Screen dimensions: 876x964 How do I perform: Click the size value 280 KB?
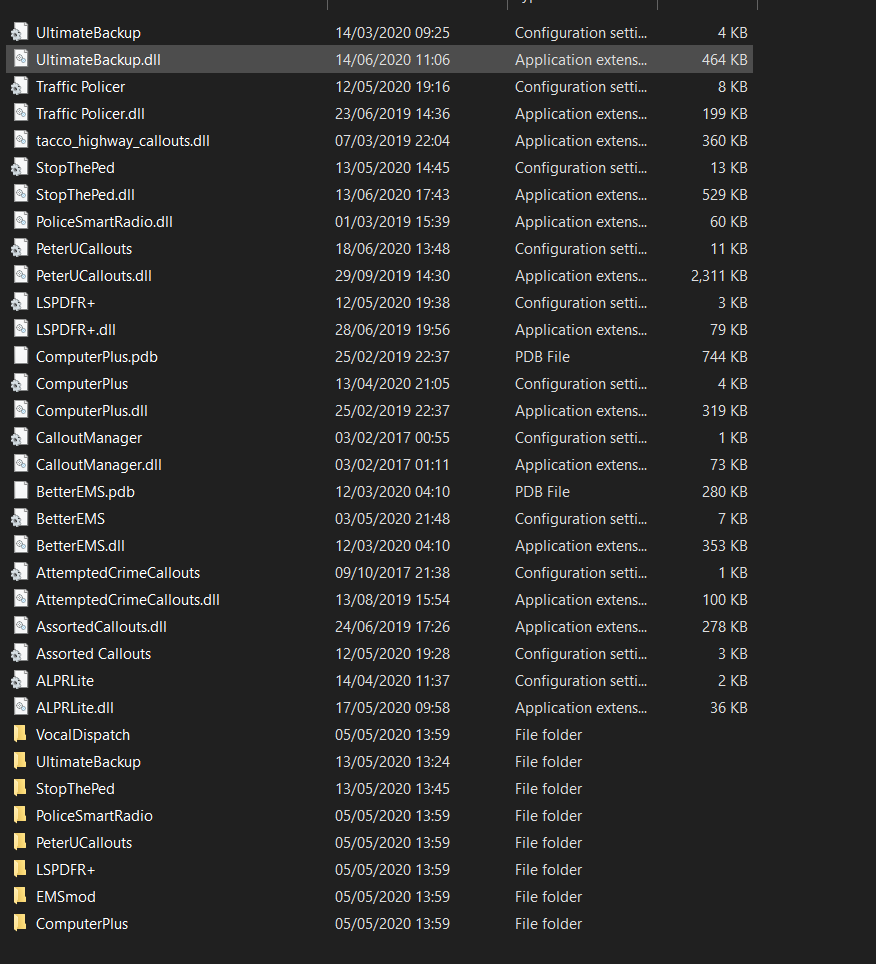pos(724,492)
